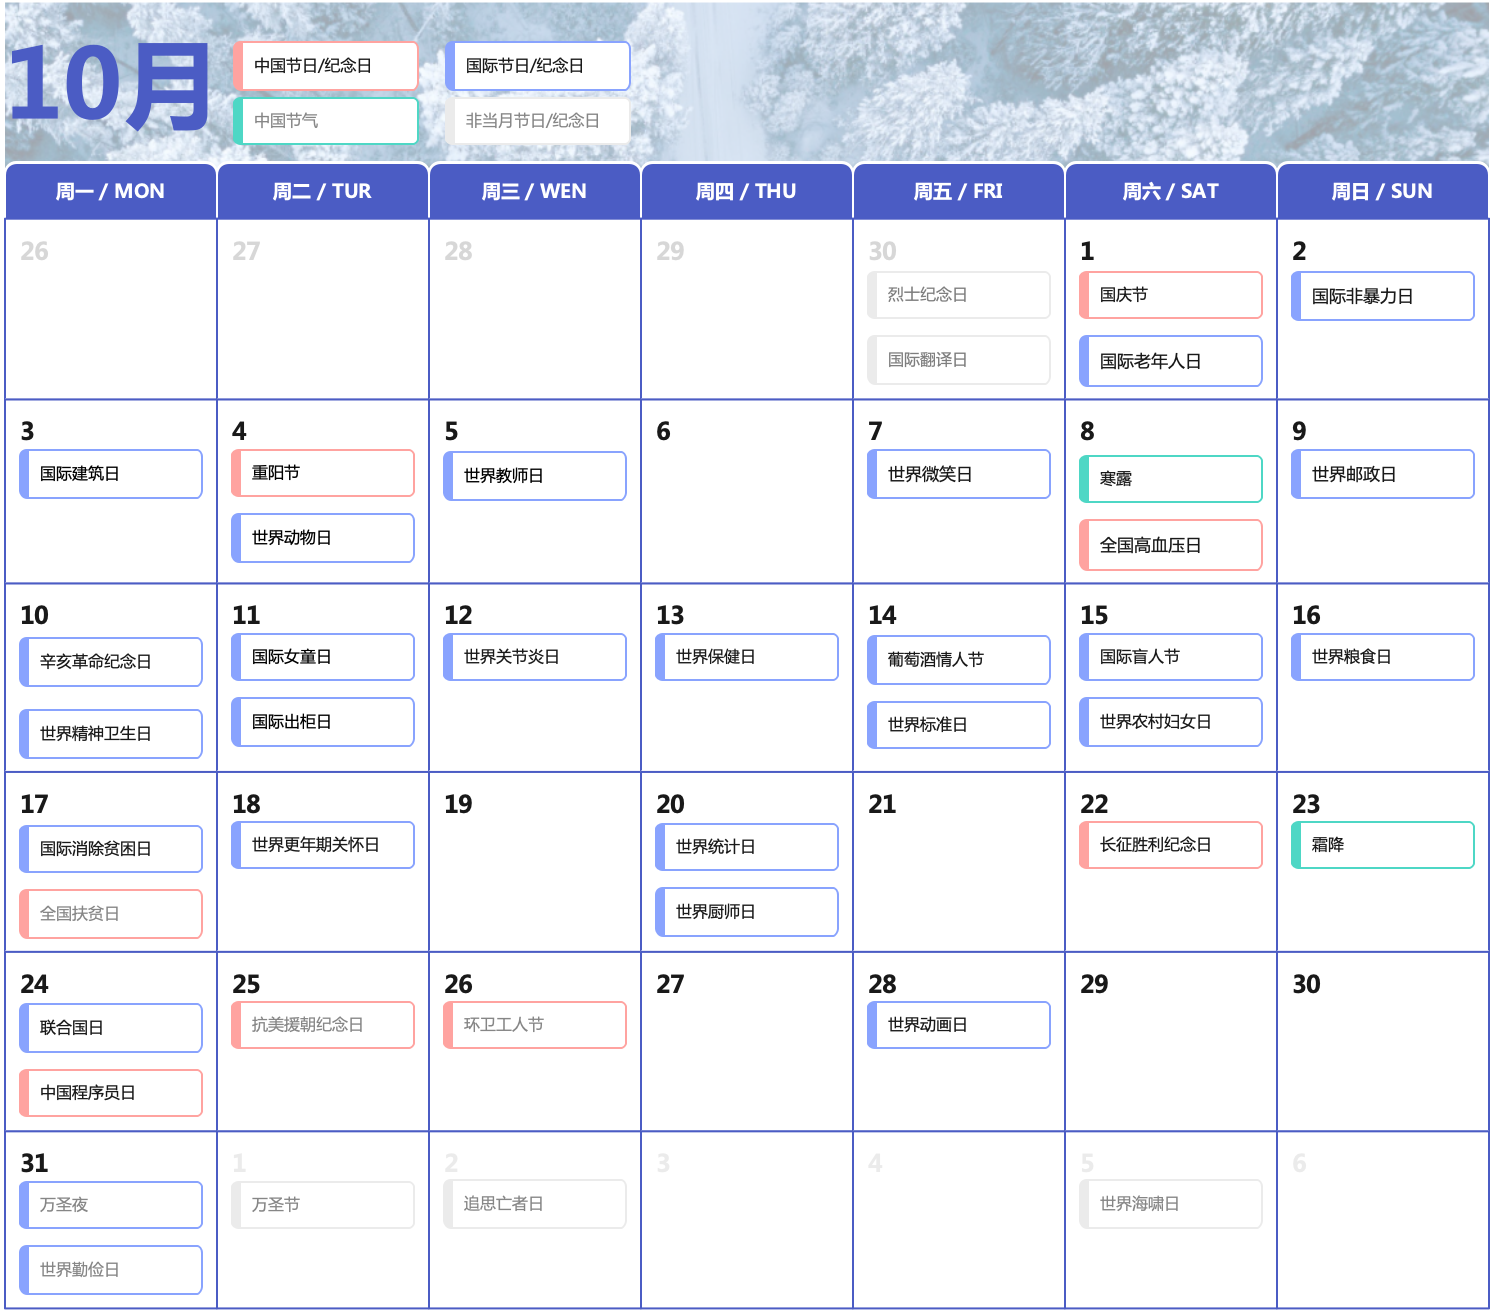The height and width of the screenshot is (1314, 1496).
Task: Open the 国际出柜日 event
Action: (x=323, y=722)
